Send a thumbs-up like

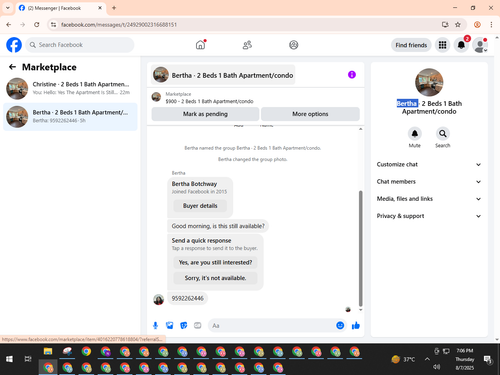pos(356,325)
